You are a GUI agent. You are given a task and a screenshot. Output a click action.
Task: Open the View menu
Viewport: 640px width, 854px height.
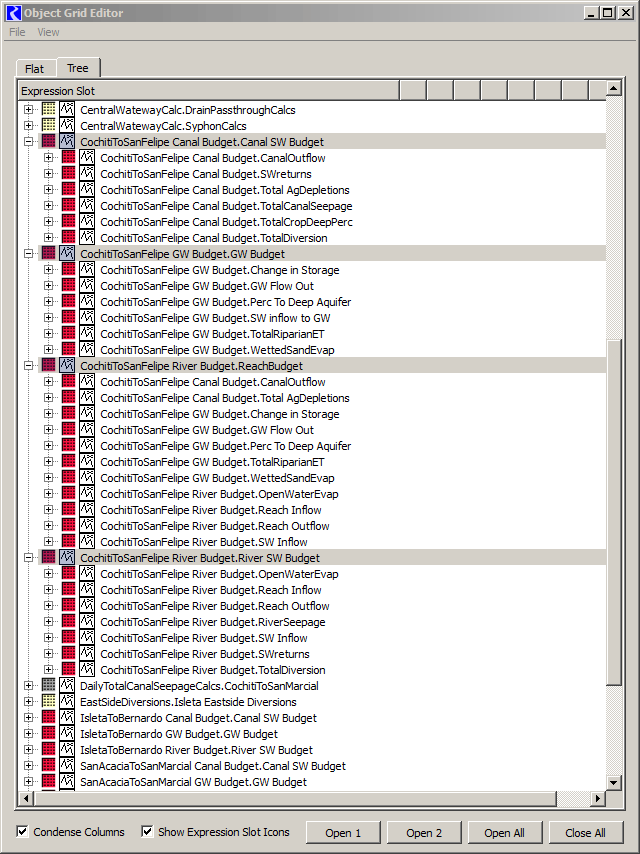[48, 32]
